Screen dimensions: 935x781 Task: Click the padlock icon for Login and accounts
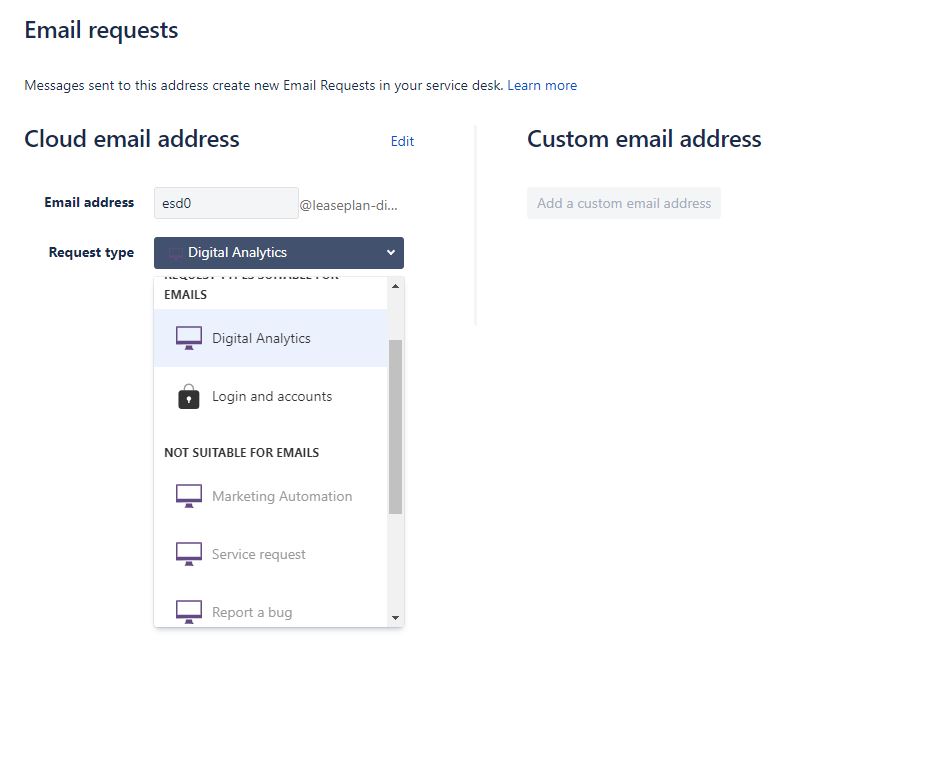188,396
